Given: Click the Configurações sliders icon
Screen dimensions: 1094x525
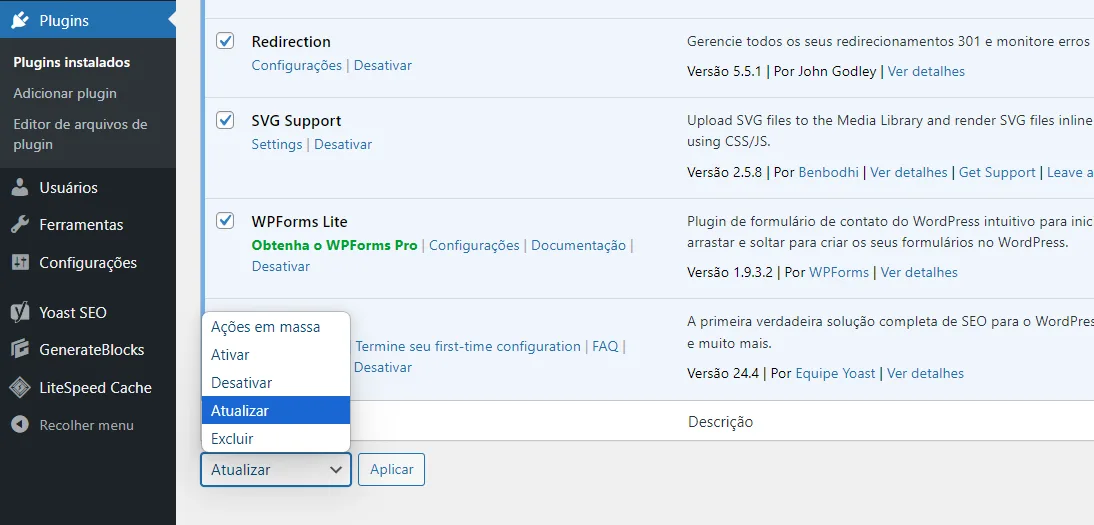Looking at the screenshot, I should click(20, 263).
